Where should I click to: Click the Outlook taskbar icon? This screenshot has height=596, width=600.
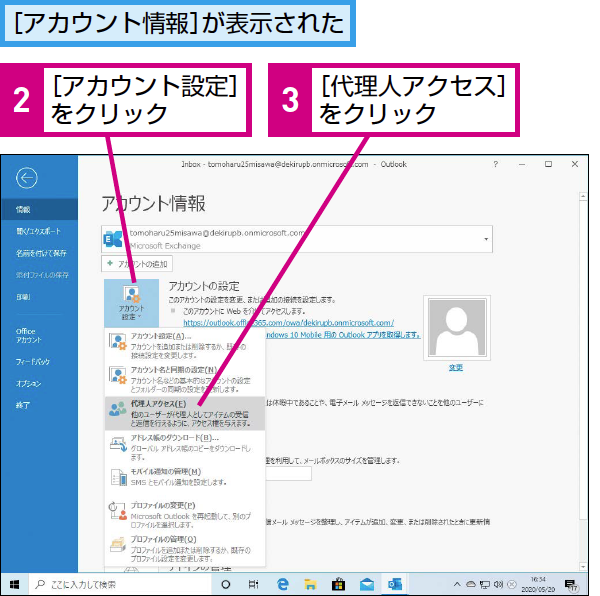[395, 584]
